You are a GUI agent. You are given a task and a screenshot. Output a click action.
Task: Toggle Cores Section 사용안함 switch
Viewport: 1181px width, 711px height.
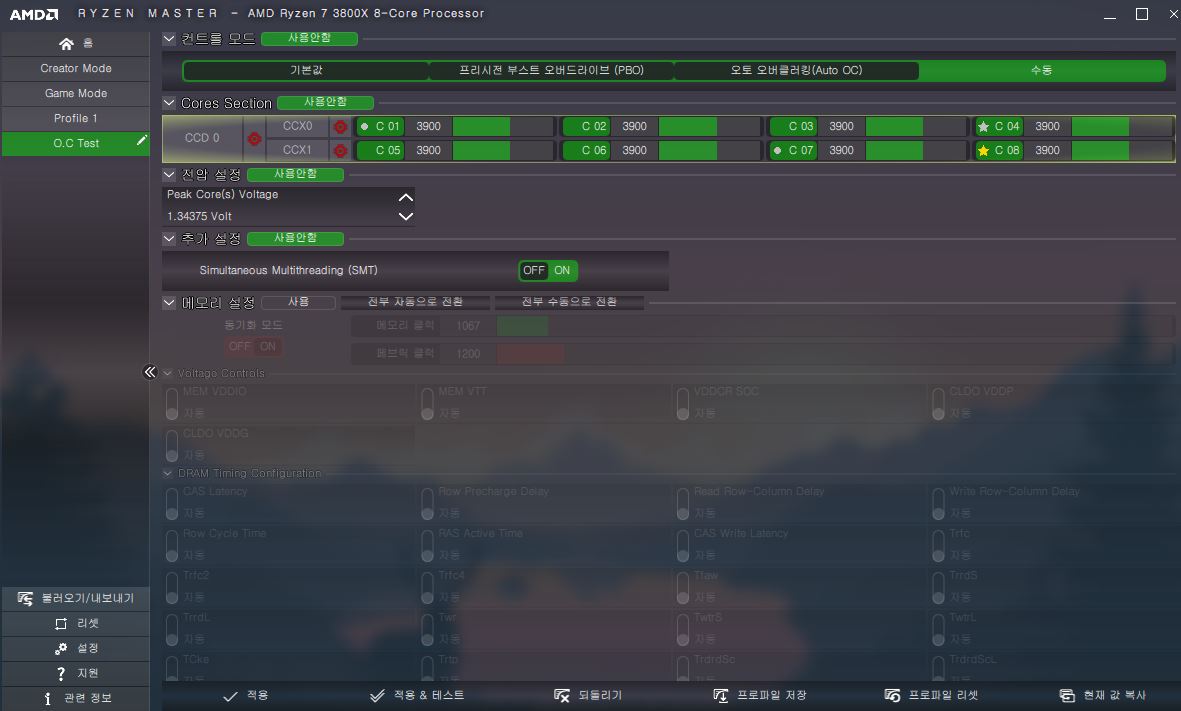coord(325,102)
